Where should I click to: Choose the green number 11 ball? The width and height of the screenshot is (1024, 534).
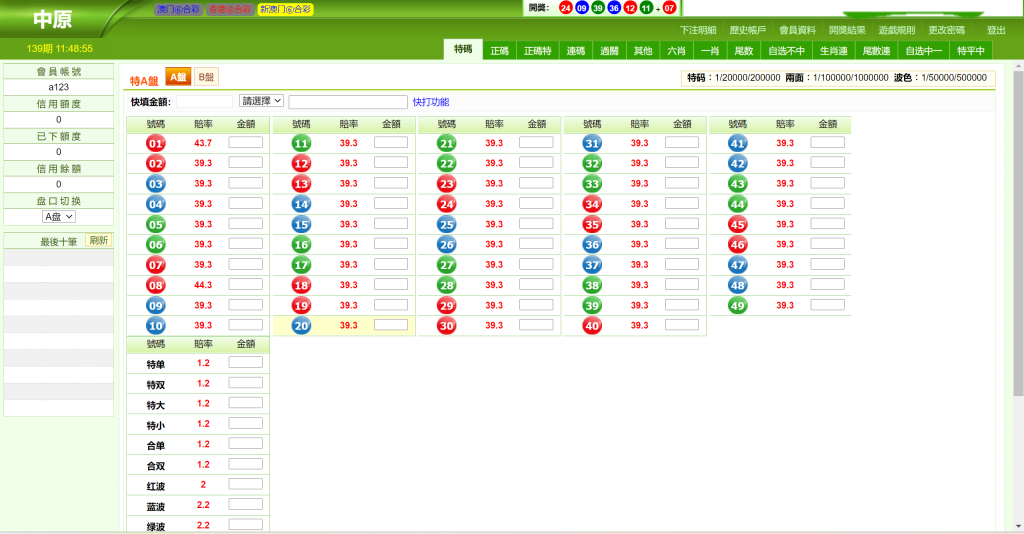click(x=301, y=143)
